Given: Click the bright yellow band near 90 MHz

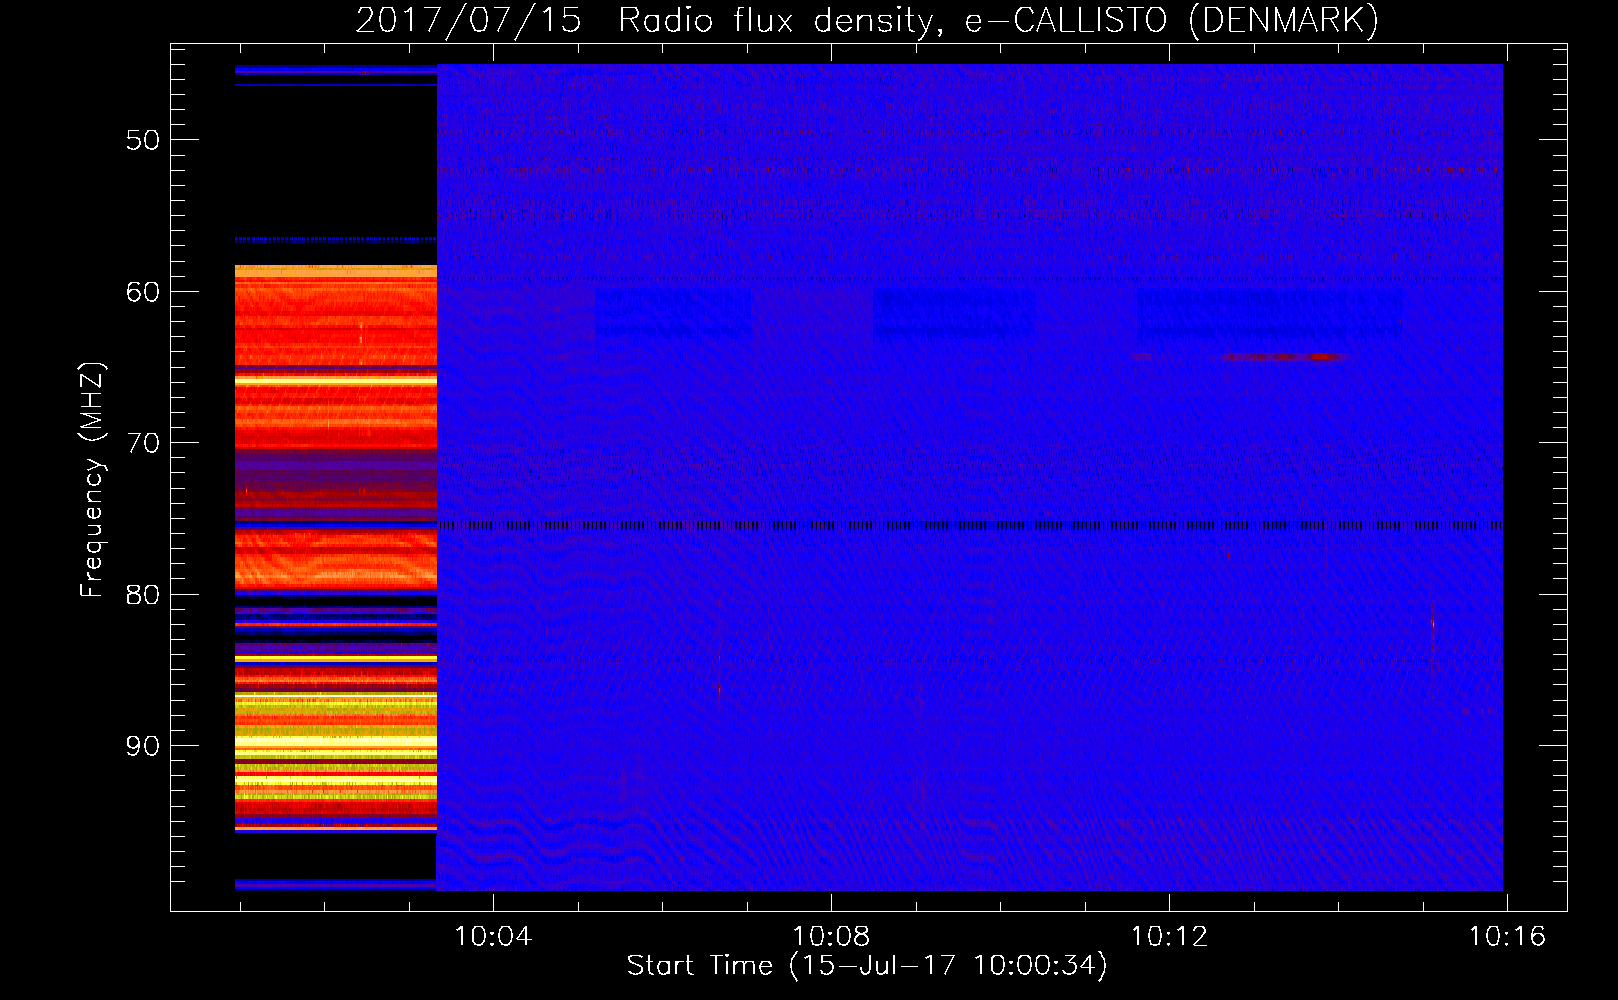Looking at the screenshot, I should click(336, 742).
